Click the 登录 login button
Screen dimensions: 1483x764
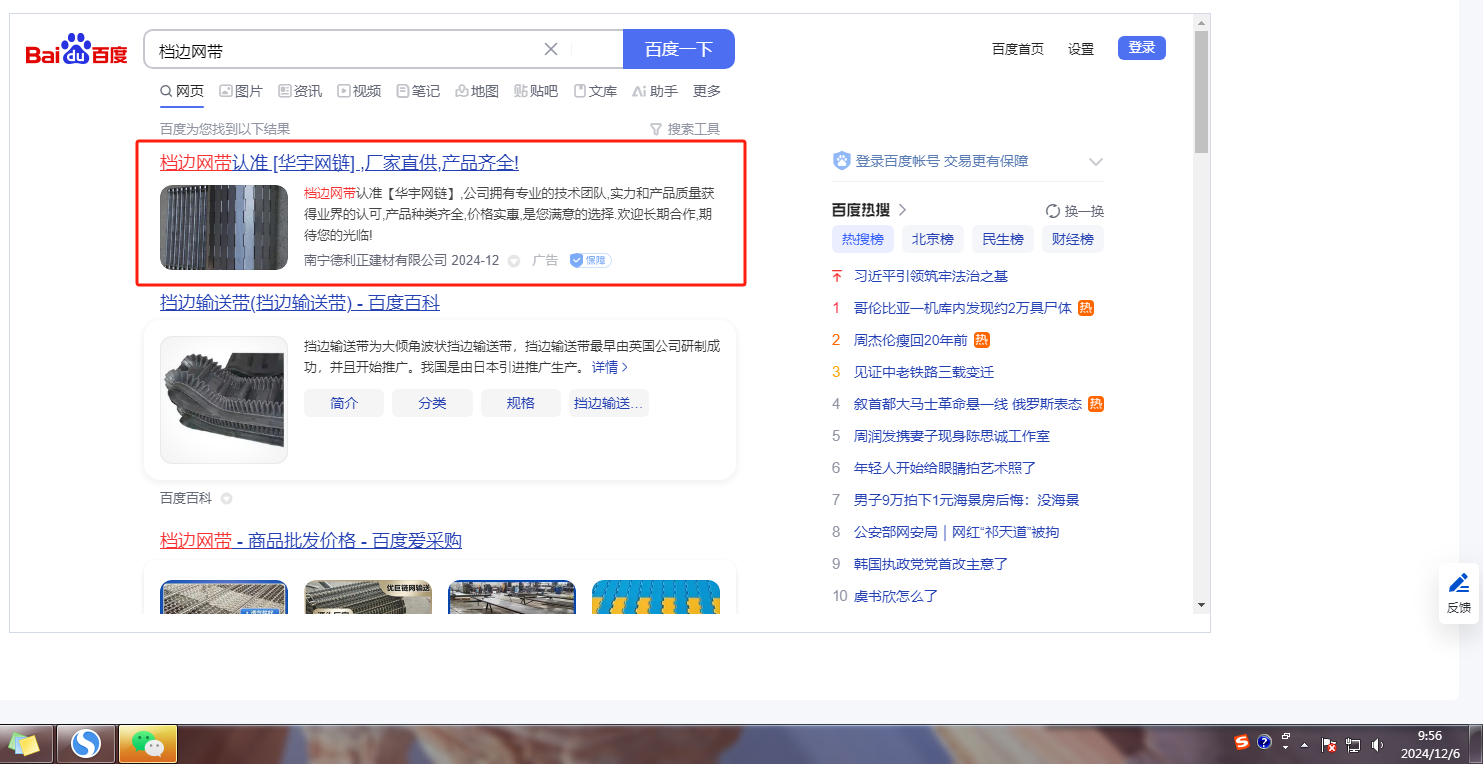coord(1141,48)
